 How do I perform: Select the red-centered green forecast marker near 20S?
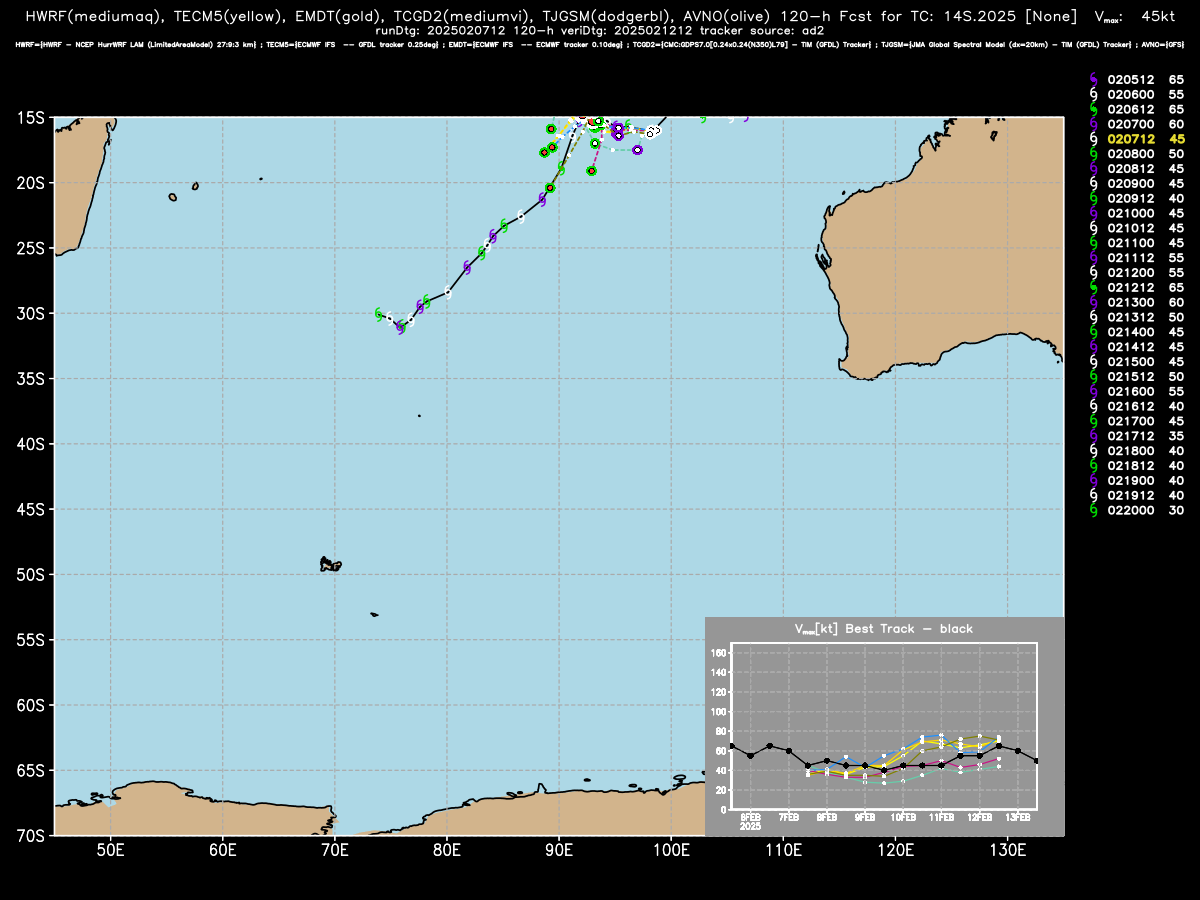[x=550, y=188]
